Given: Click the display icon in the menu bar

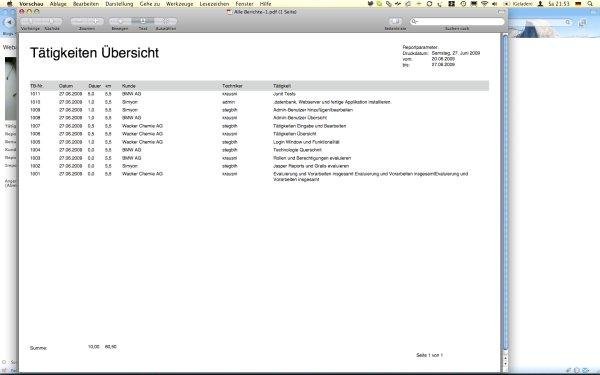Looking at the screenshot, I should (x=474, y=3).
